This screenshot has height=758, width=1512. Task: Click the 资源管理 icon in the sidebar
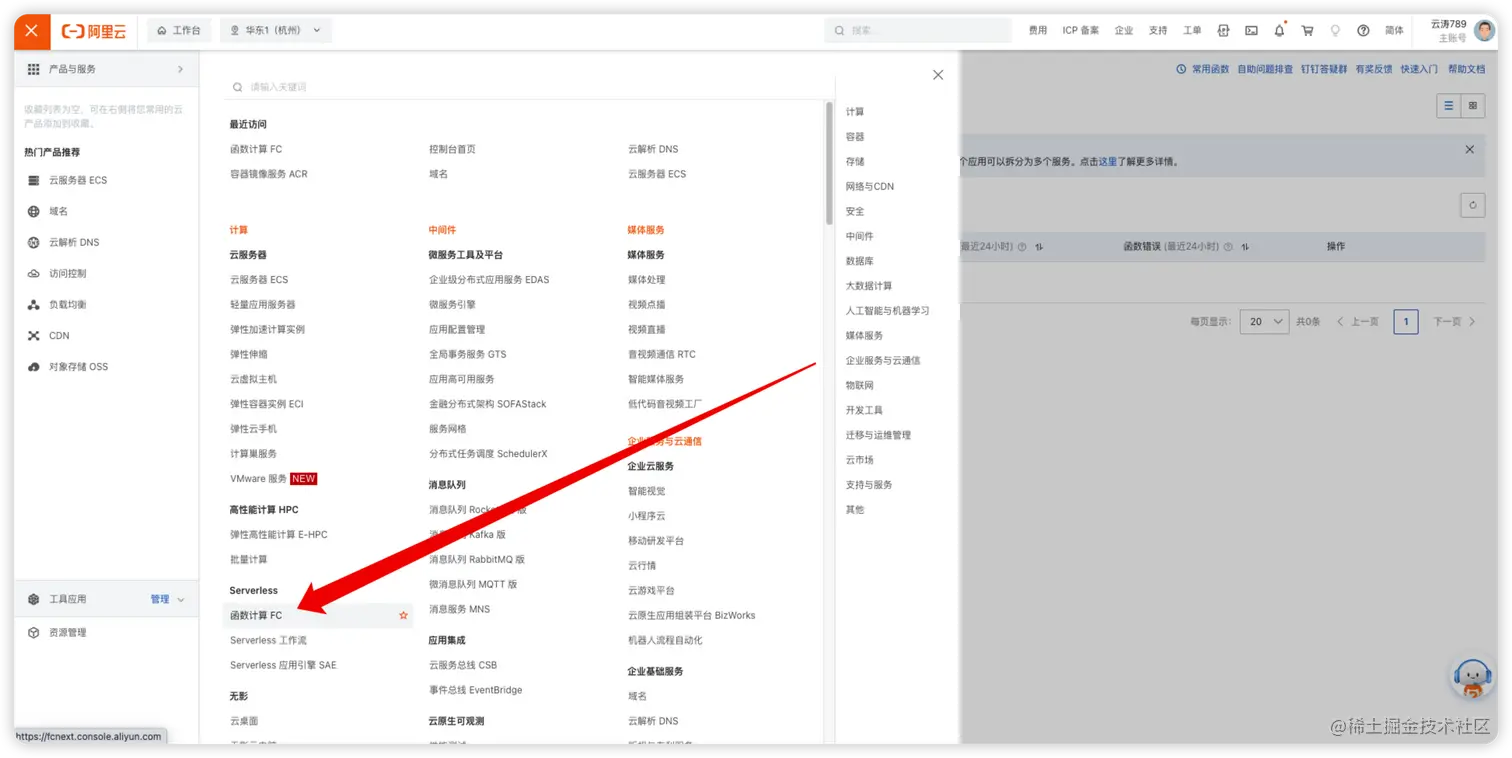(x=34, y=632)
